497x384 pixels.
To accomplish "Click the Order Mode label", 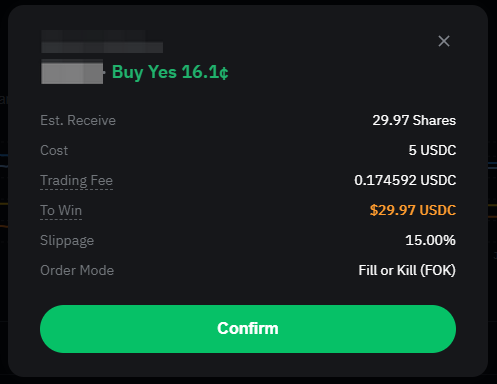I will point(77,270).
